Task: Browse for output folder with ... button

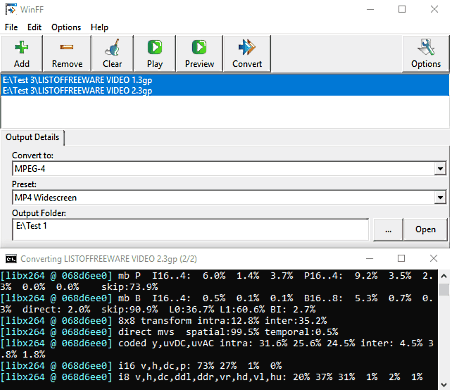Action: 388,229
